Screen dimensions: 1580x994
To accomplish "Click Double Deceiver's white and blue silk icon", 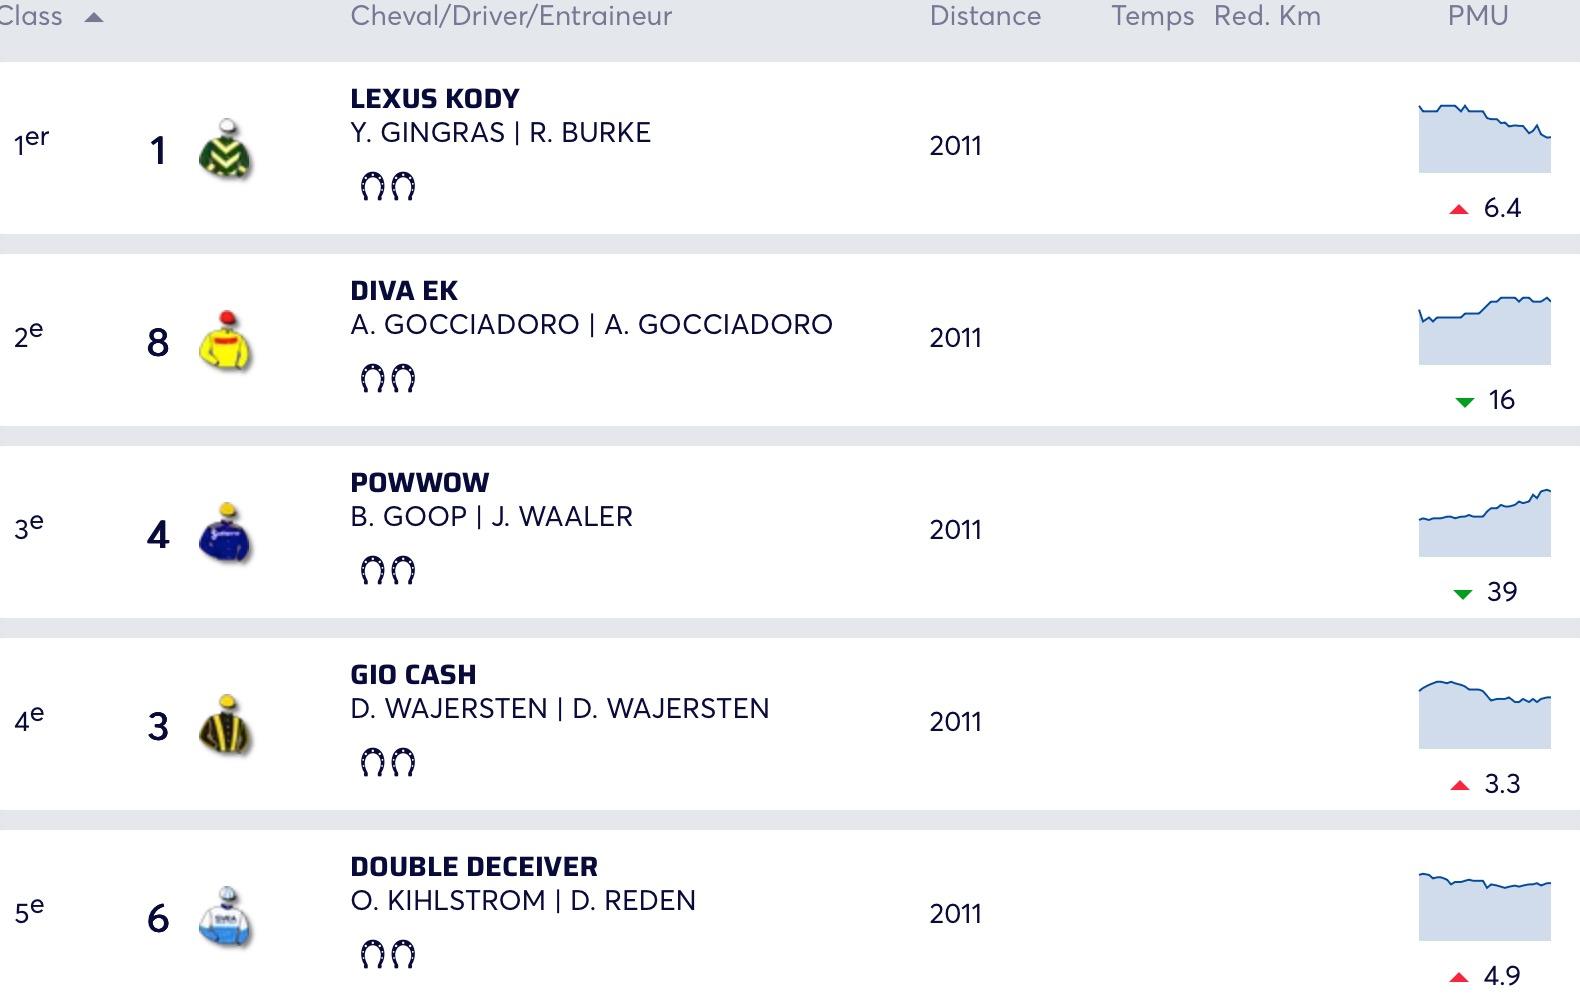I will (x=225, y=917).
